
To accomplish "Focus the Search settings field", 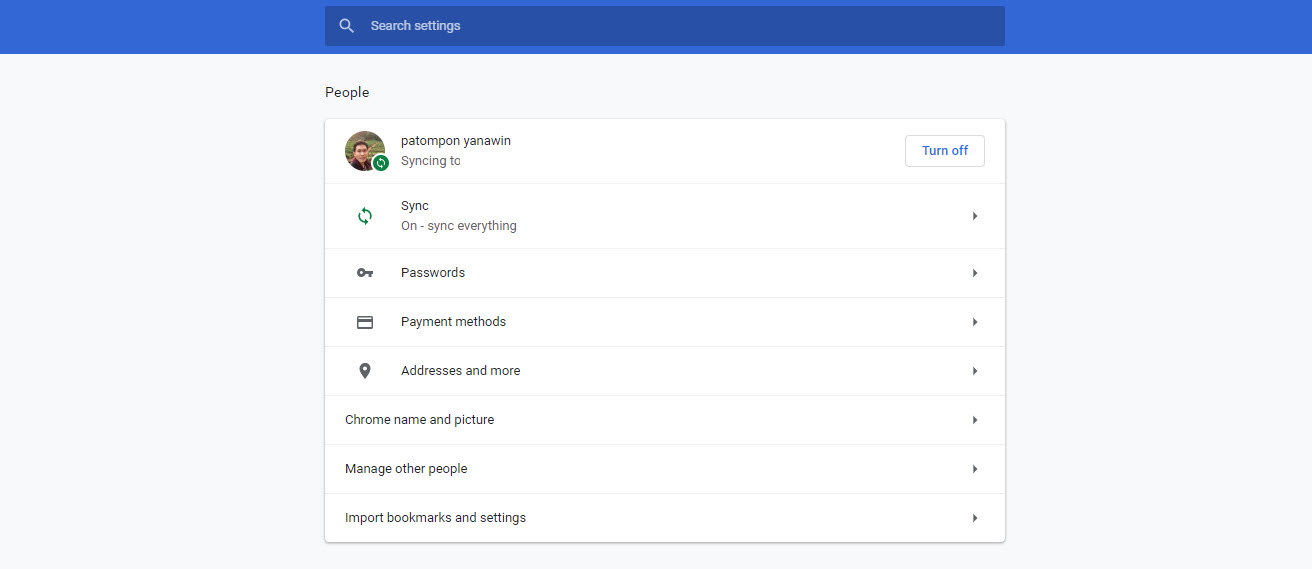I will (665, 26).
